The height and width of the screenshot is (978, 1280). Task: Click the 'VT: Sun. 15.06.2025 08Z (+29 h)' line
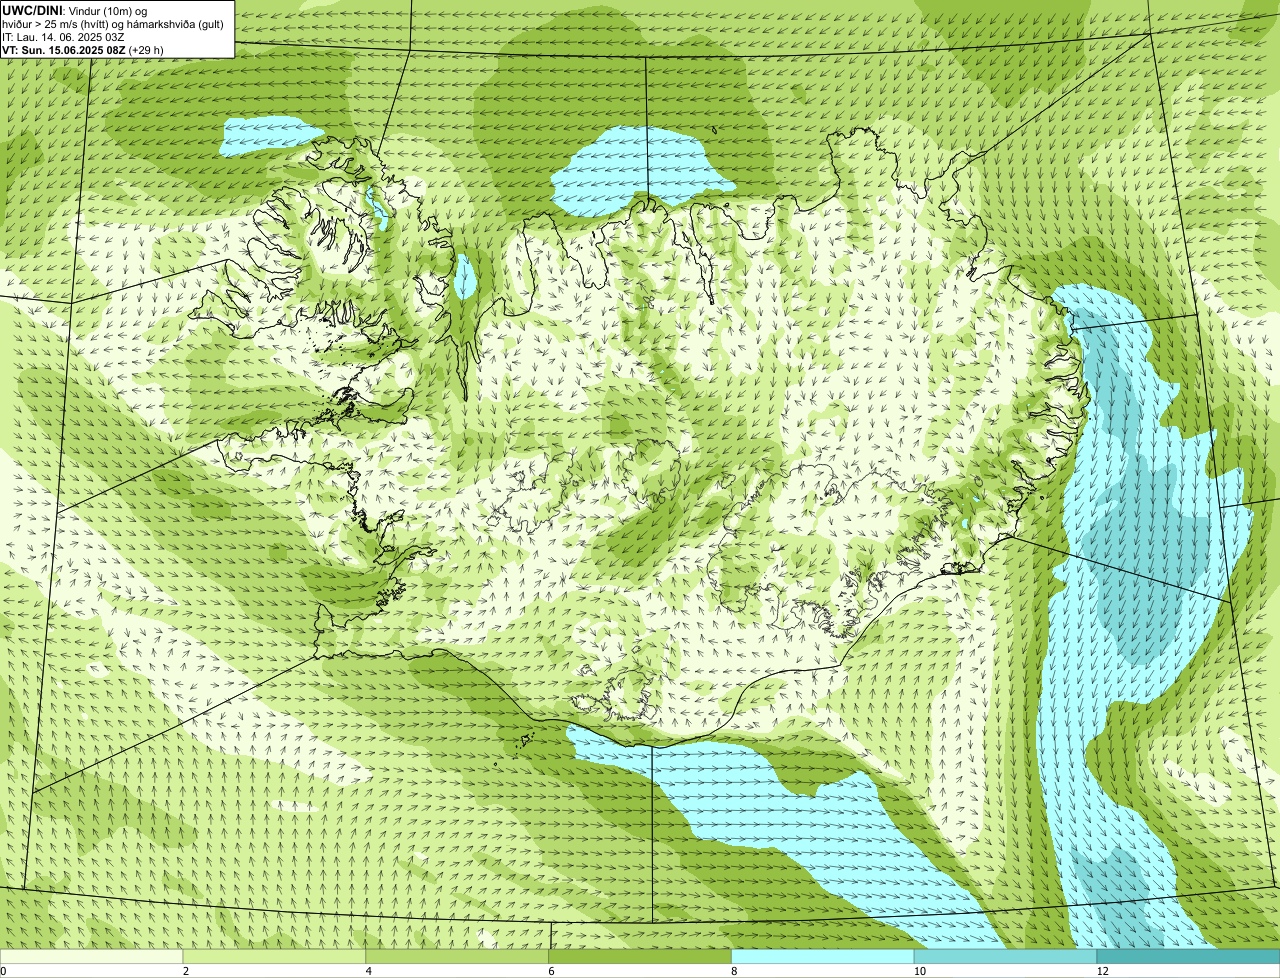coord(83,49)
